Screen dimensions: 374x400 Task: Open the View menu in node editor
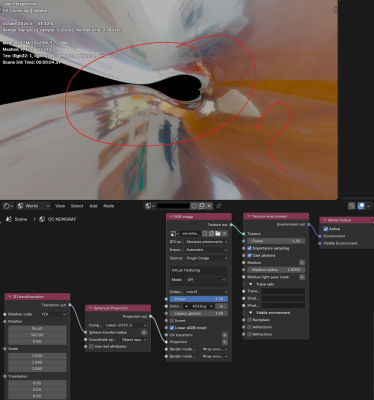60,206
